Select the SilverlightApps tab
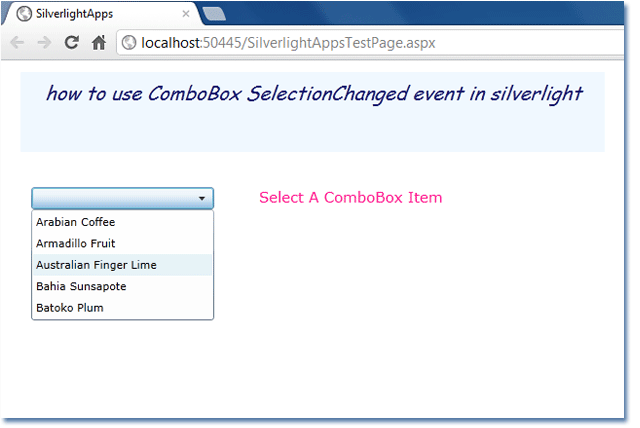 (101, 14)
